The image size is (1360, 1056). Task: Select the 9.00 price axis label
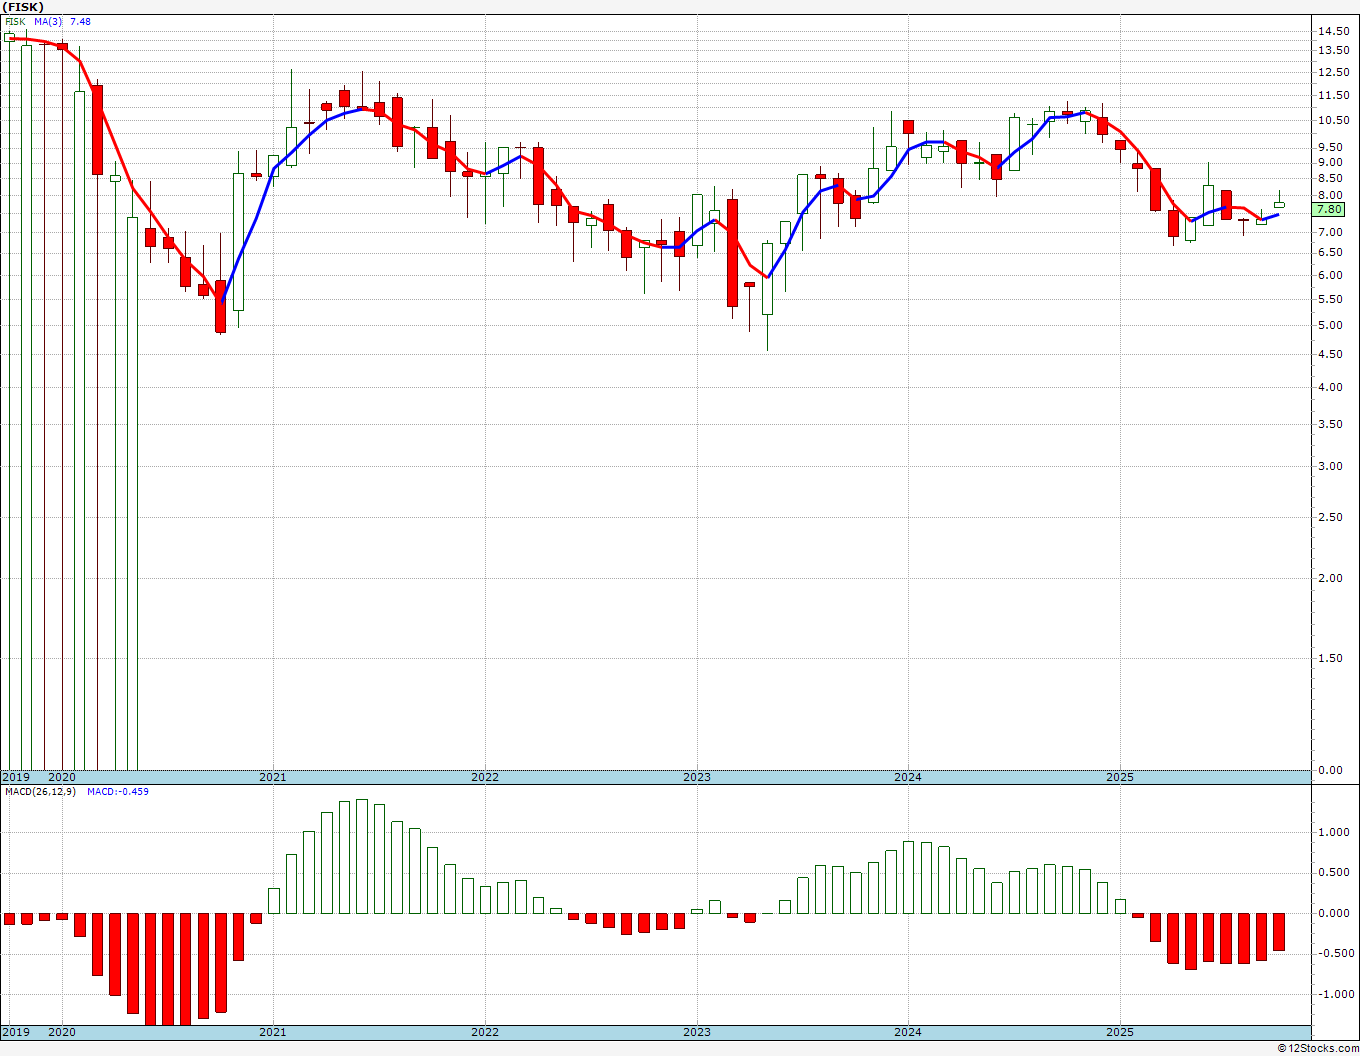tap(1329, 162)
